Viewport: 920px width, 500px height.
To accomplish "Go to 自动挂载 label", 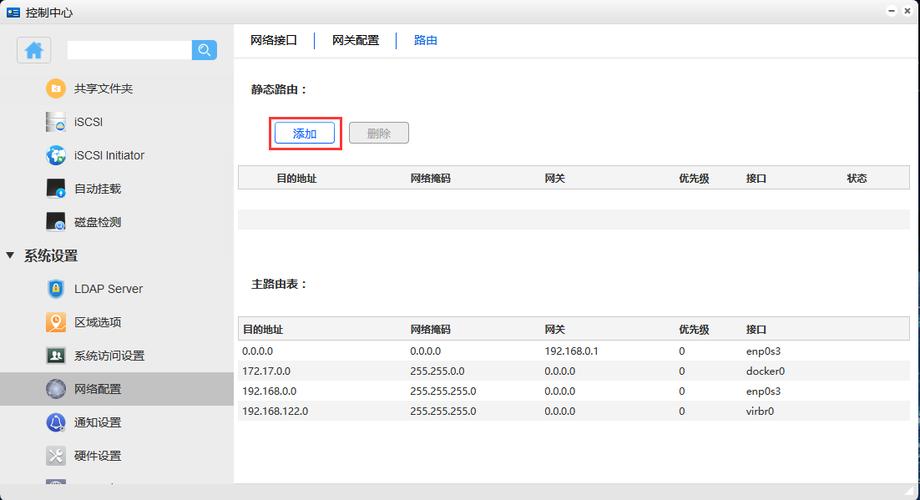I will pos(97,189).
